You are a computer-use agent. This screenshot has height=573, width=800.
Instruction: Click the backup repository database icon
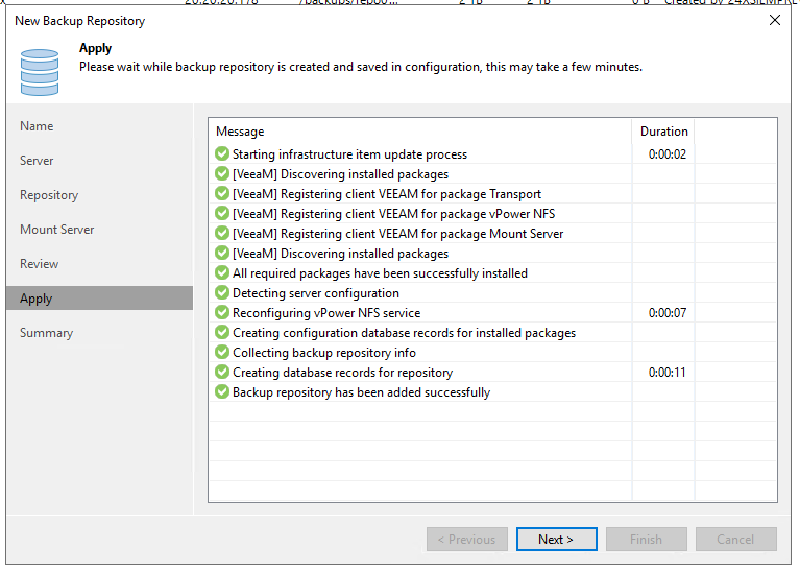click(39, 72)
